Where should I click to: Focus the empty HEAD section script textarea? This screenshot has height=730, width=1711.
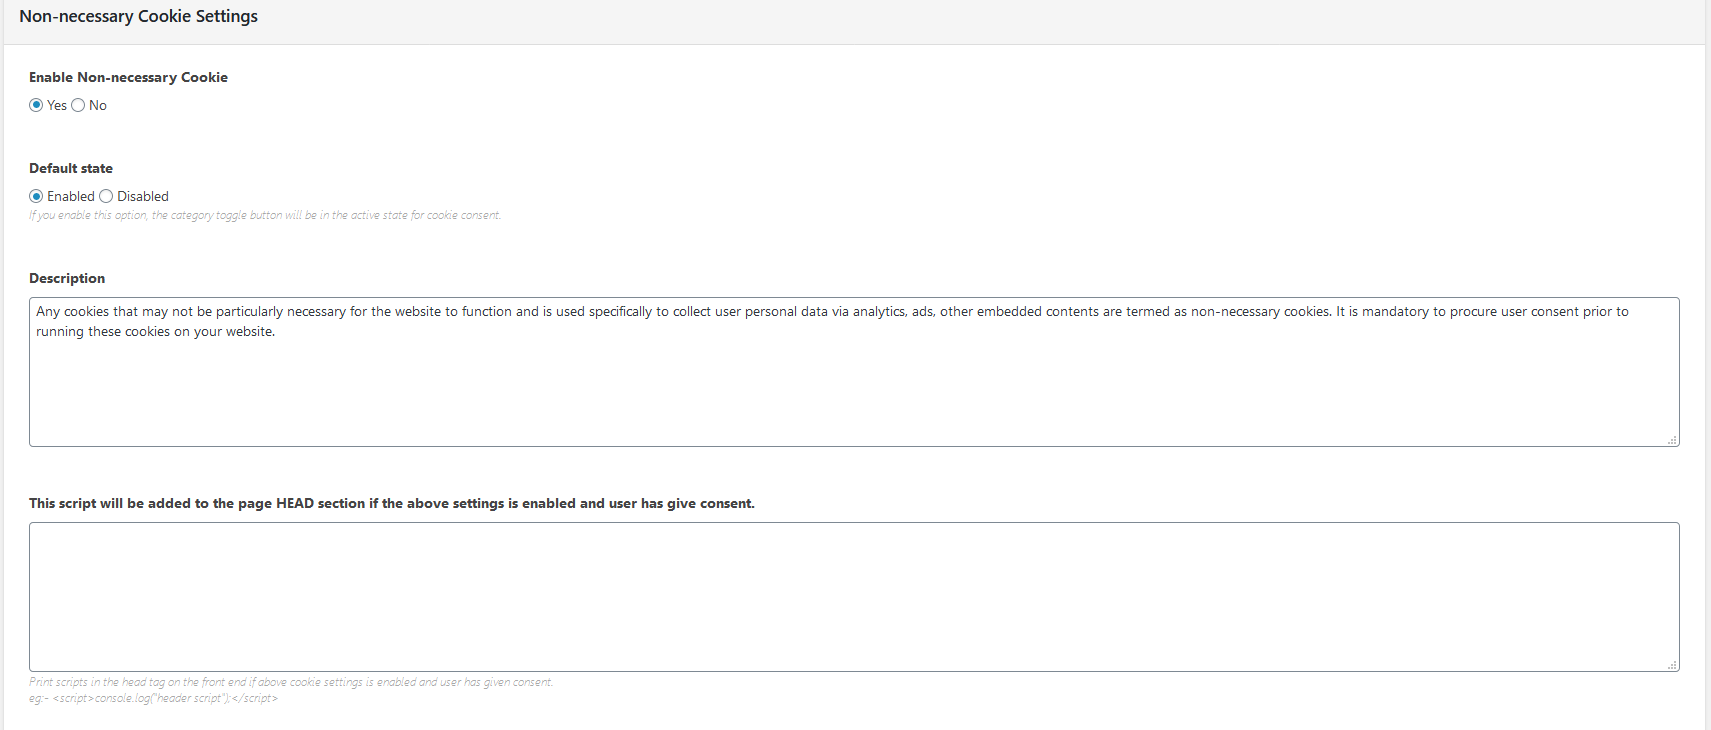coord(854,597)
